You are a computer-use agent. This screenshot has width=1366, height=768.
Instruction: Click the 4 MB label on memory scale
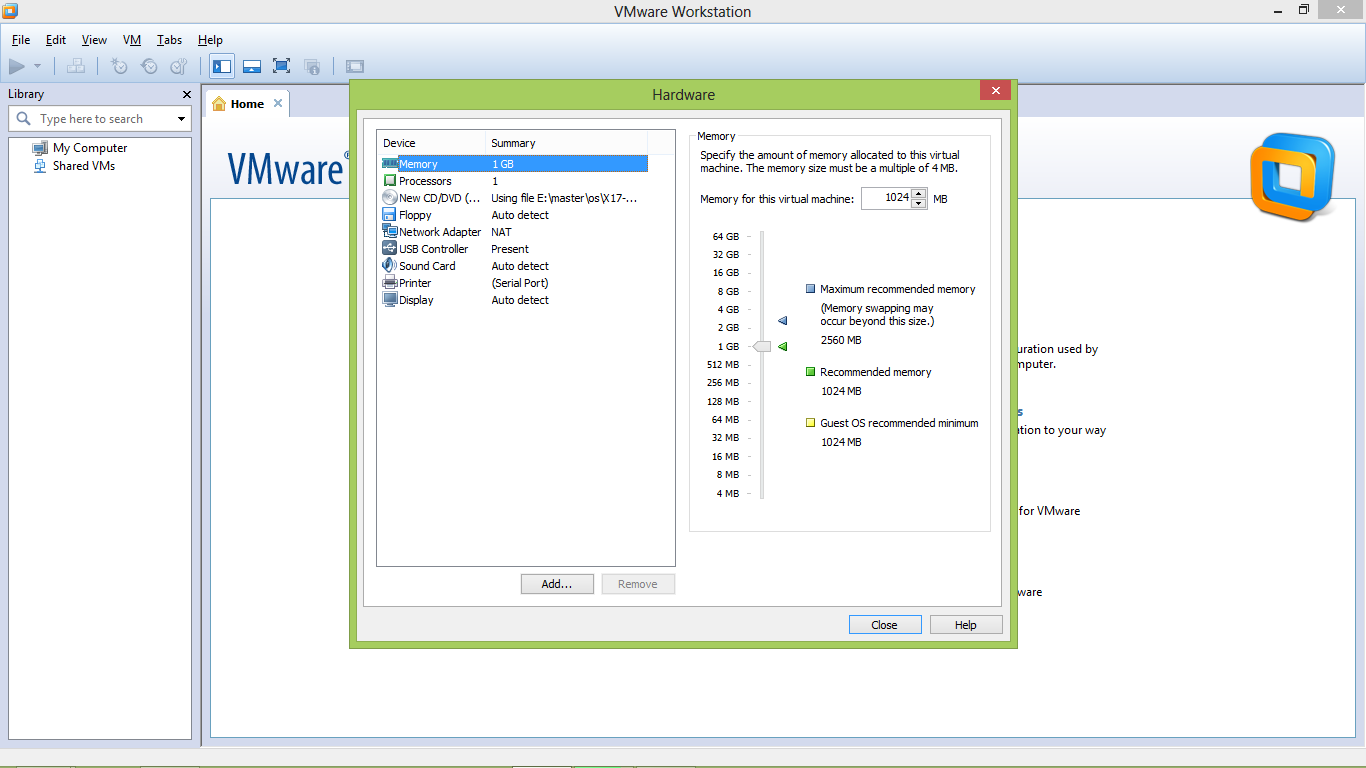(728, 494)
